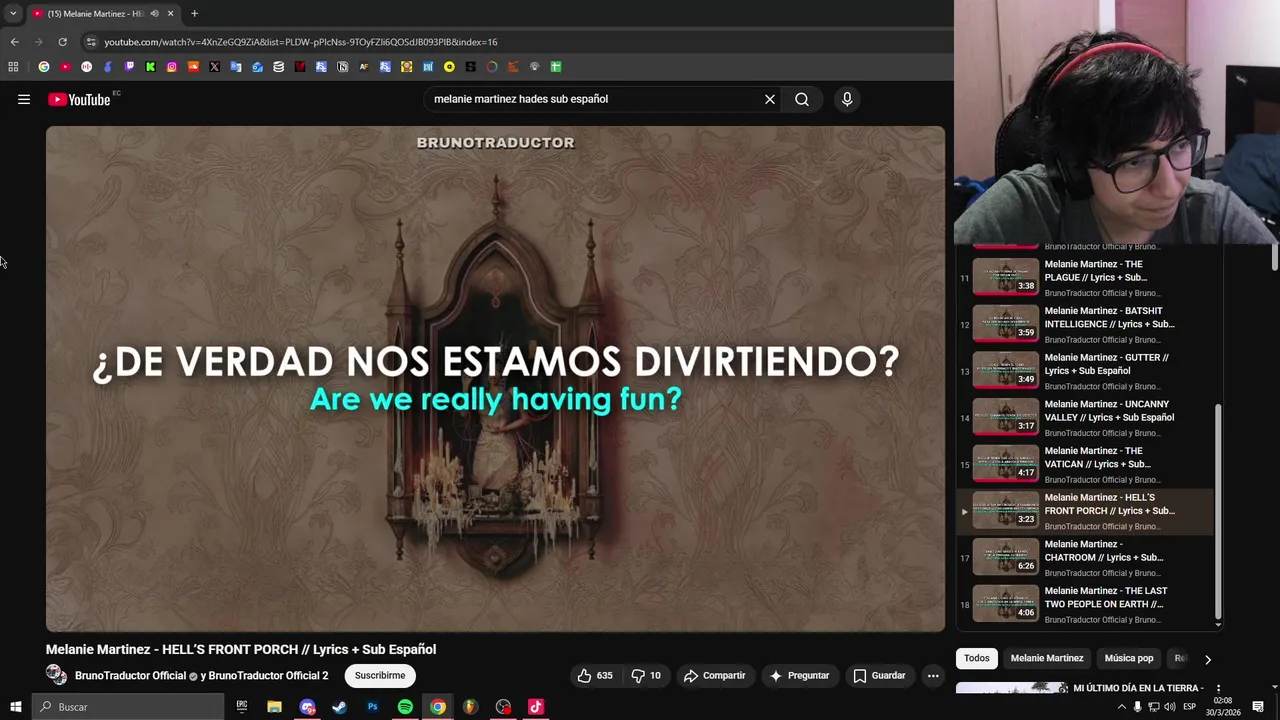Open the notification center icon
Image resolution: width=1280 pixels, height=720 pixels.
[x=1258, y=707]
